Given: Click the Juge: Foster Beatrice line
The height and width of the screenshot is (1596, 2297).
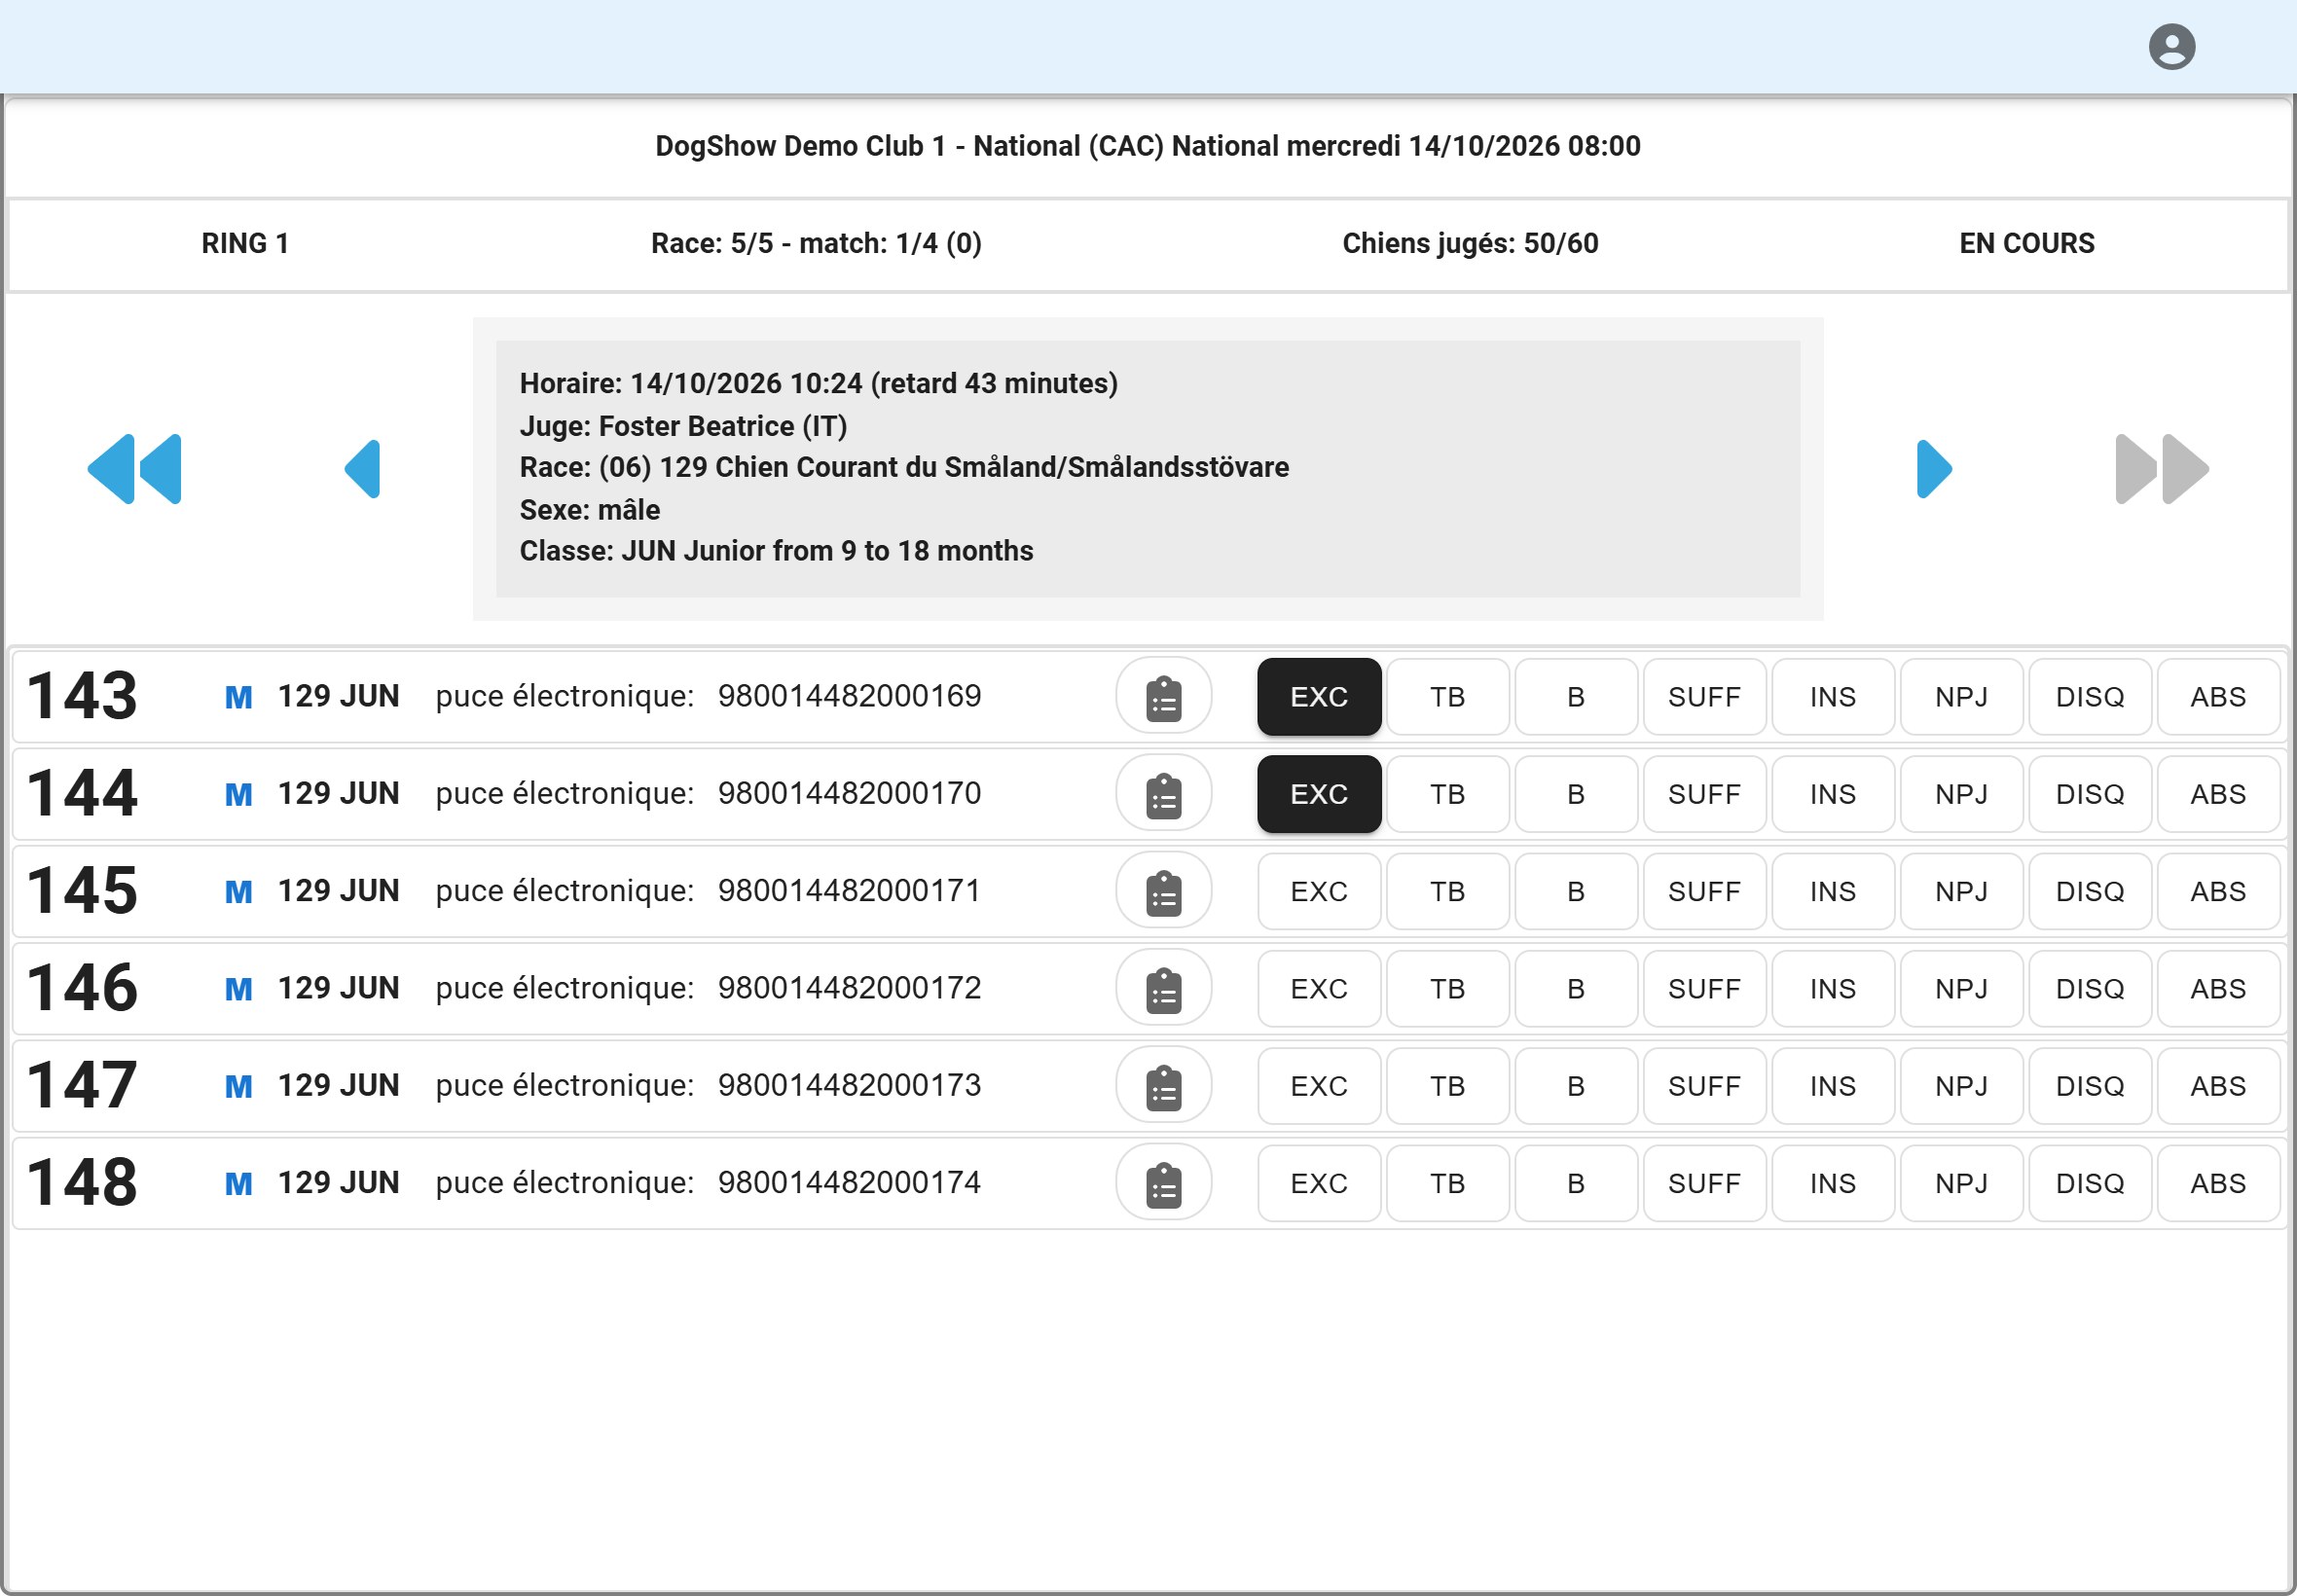Looking at the screenshot, I should pyautogui.click(x=683, y=426).
